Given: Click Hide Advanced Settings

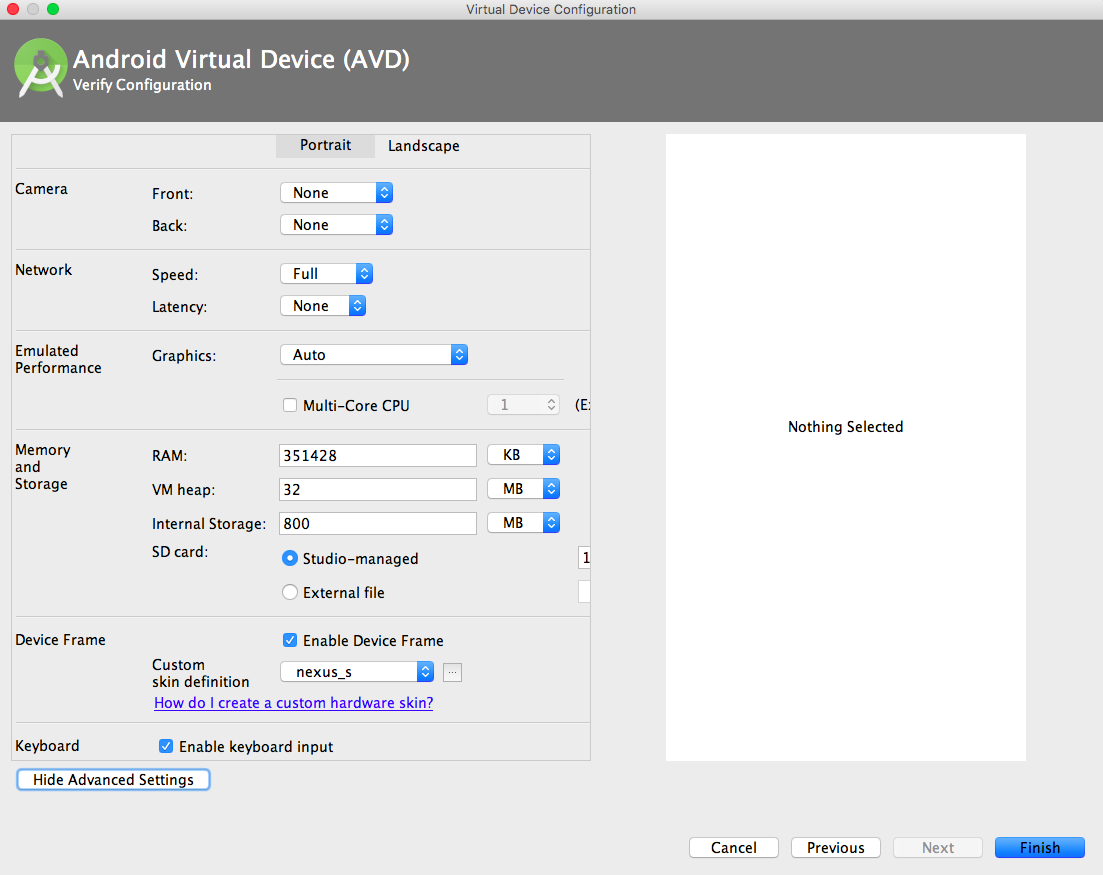Looking at the screenshot, I should pyautogui.click(x=112, y=779).
